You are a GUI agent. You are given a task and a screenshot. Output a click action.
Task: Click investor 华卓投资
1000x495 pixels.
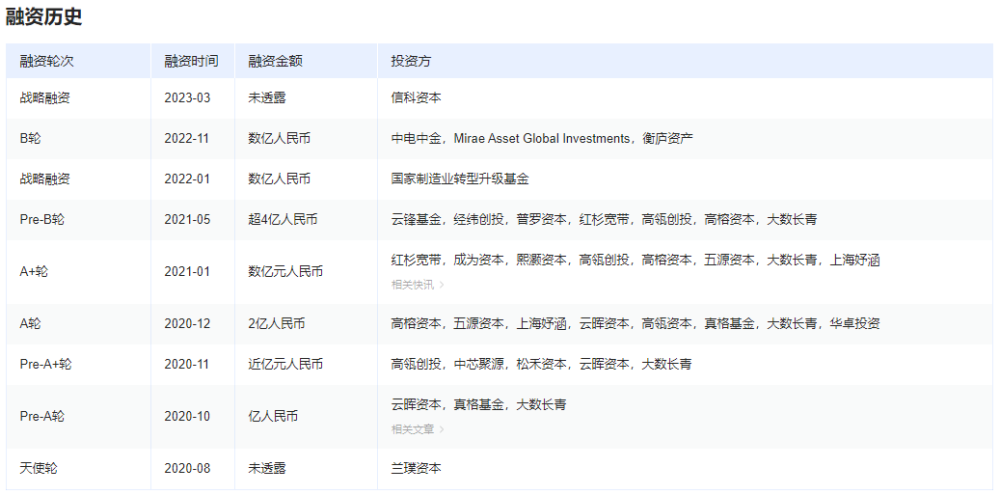tap(855, 323)
